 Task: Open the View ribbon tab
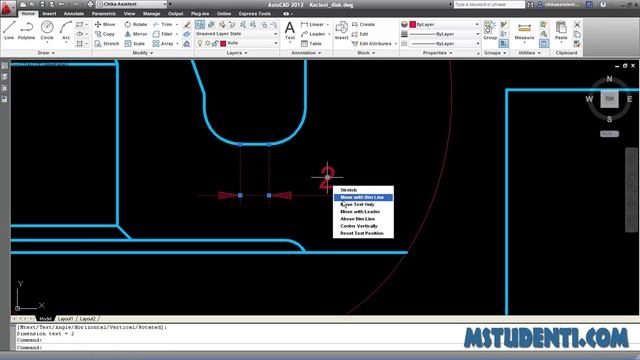[129, 14]
